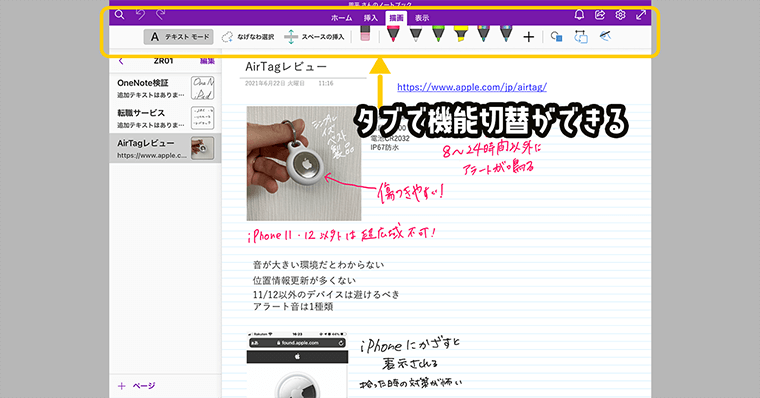Viewport: 760px width, 398px height.
Task: Switch to ホーム tab
Action: 342,18
